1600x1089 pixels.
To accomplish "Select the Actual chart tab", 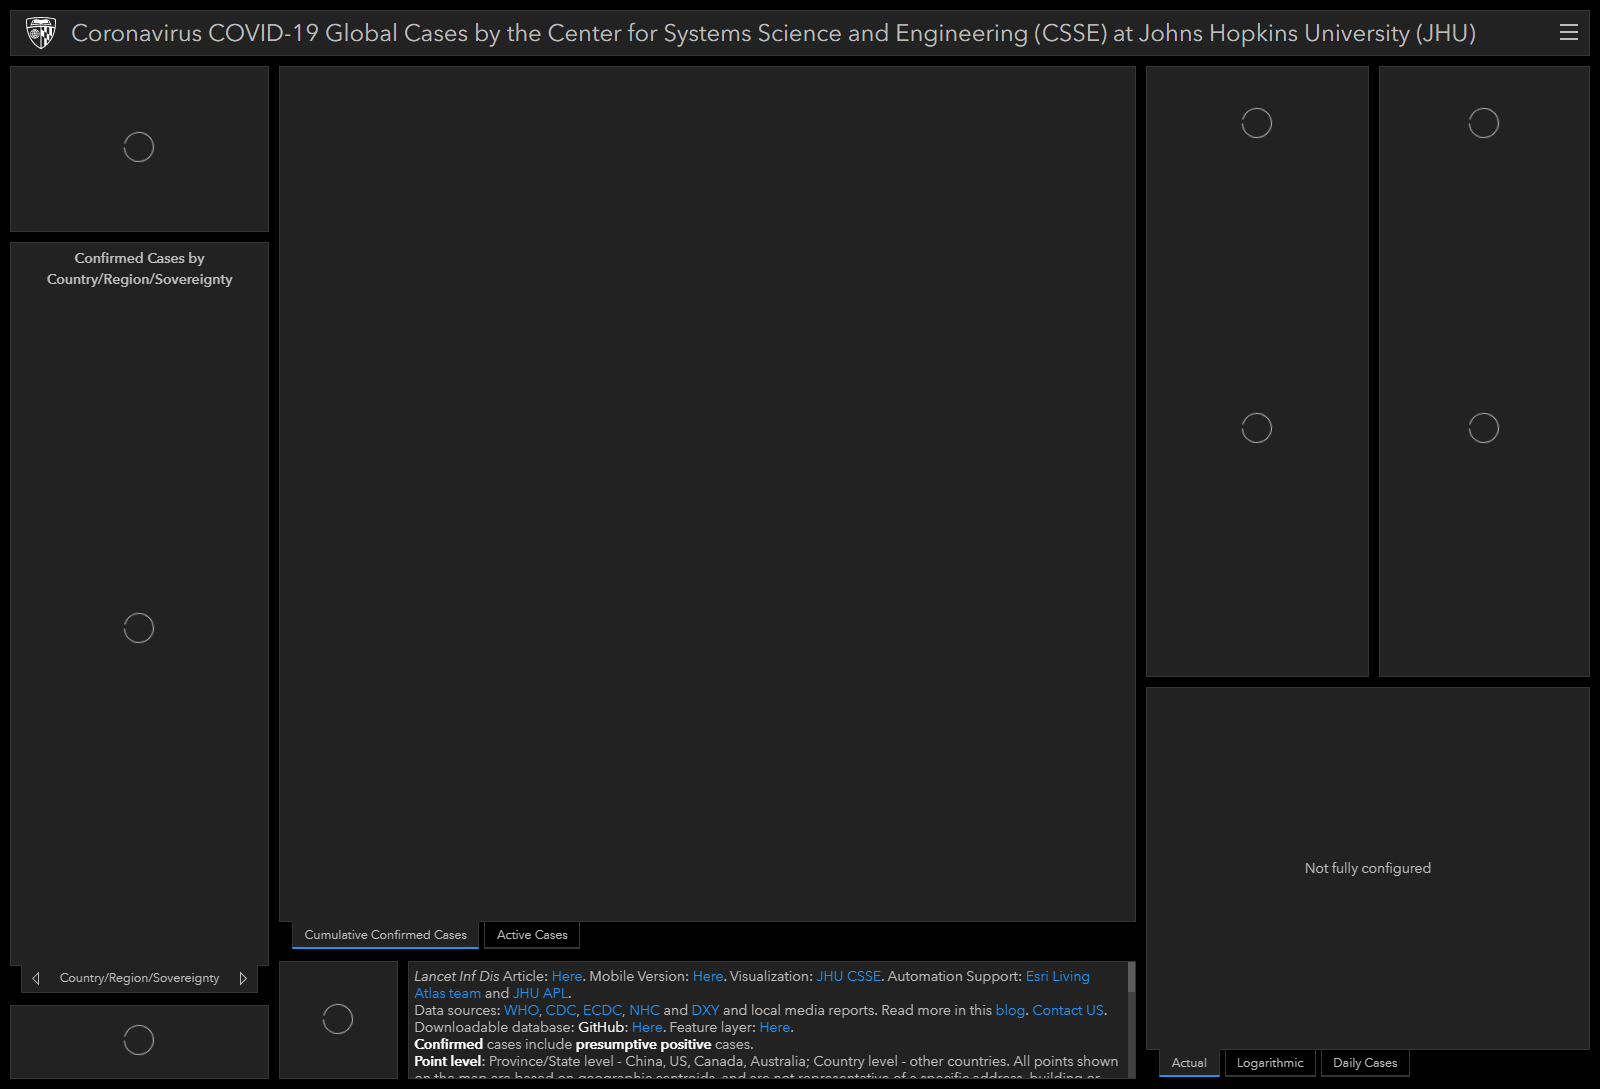I will tap(1189, 1063).
